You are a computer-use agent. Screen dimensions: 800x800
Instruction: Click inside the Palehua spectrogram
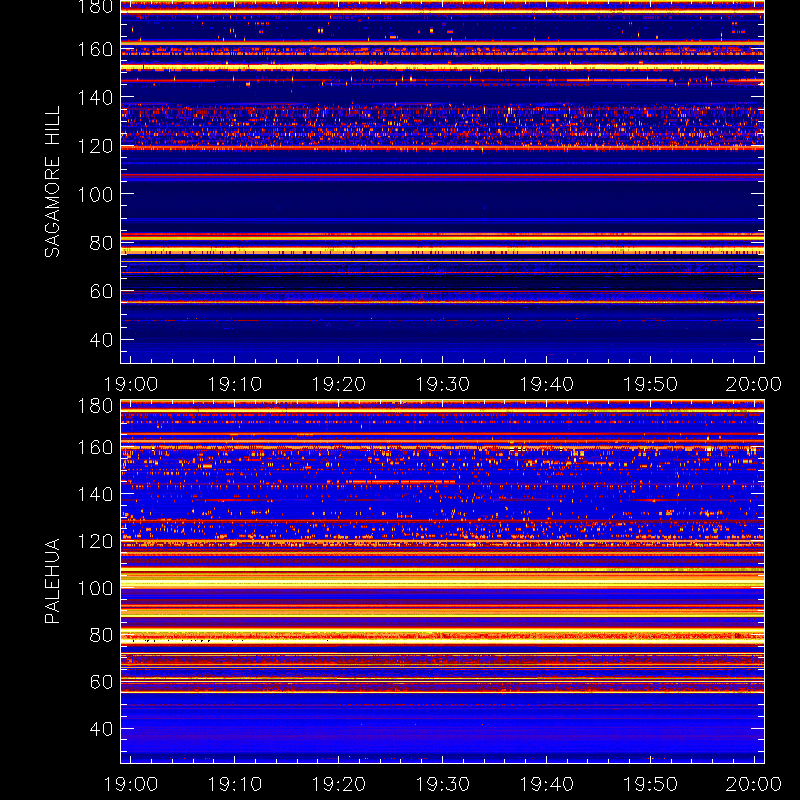point(442,582)
